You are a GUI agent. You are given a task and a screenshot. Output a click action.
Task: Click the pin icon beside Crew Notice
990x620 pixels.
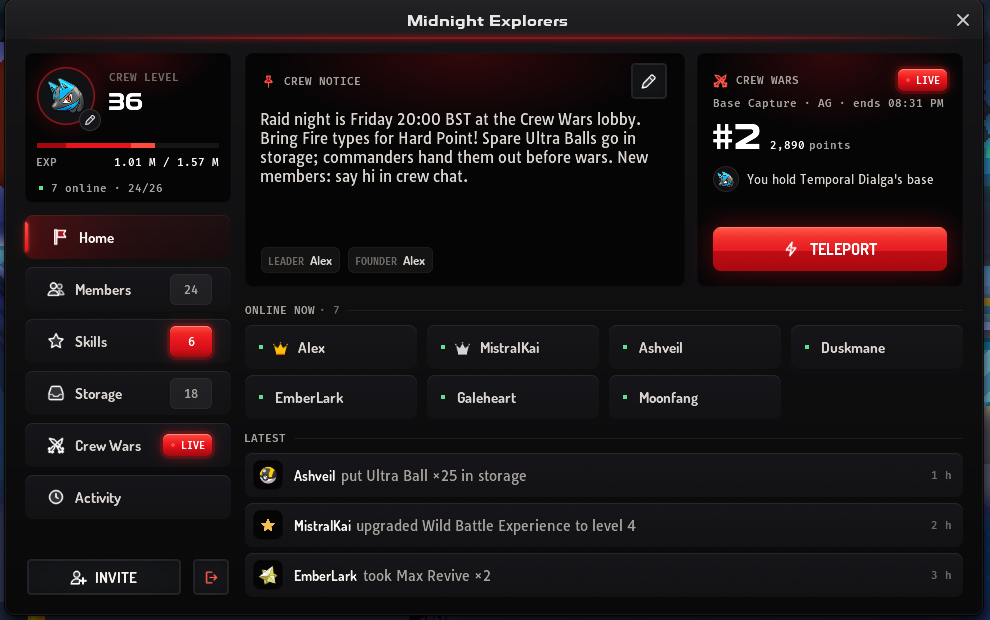tap(268, 81)
